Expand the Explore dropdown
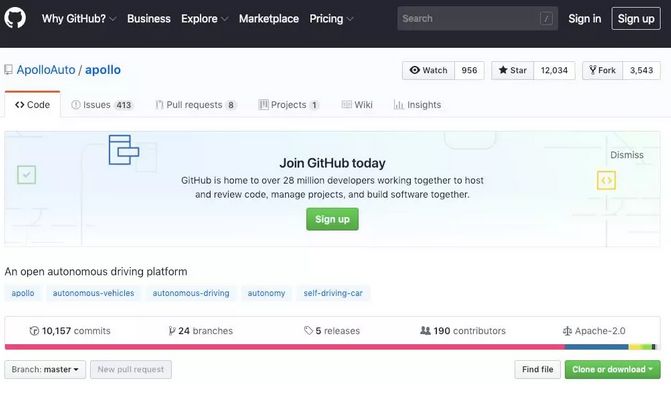This screenshot has height=394, width=671. 204,19
